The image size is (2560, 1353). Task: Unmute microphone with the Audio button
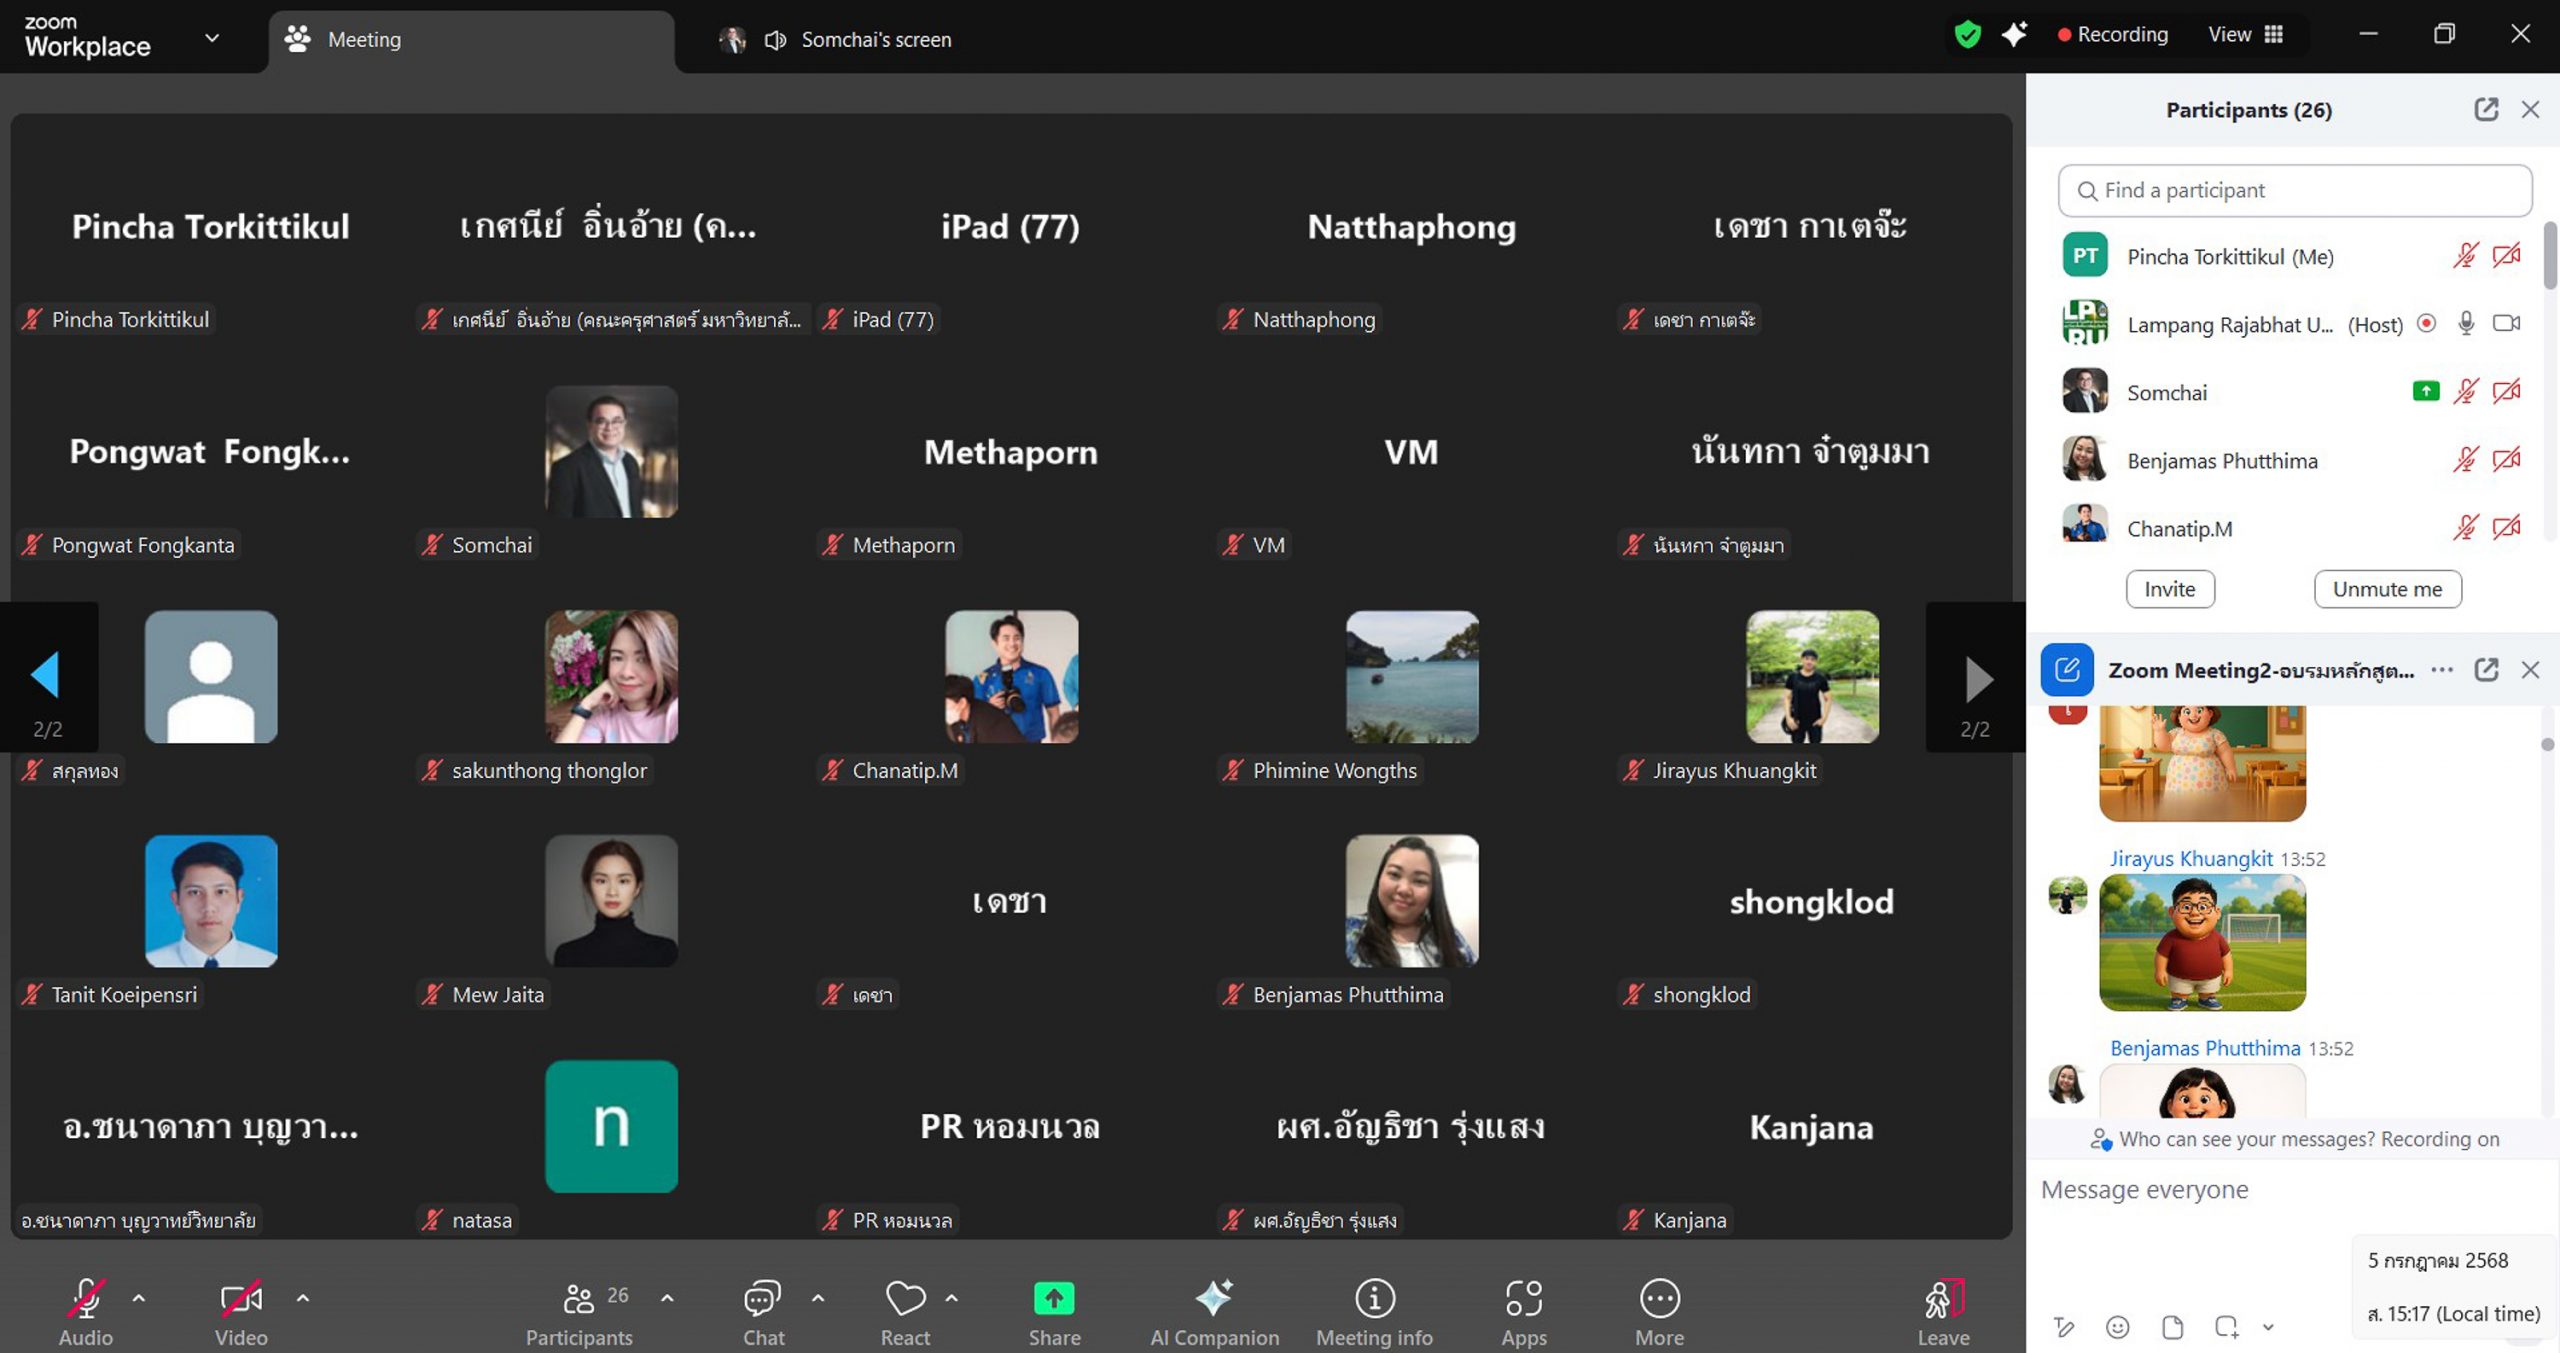pyautogui.click(x=86, y=1299)
